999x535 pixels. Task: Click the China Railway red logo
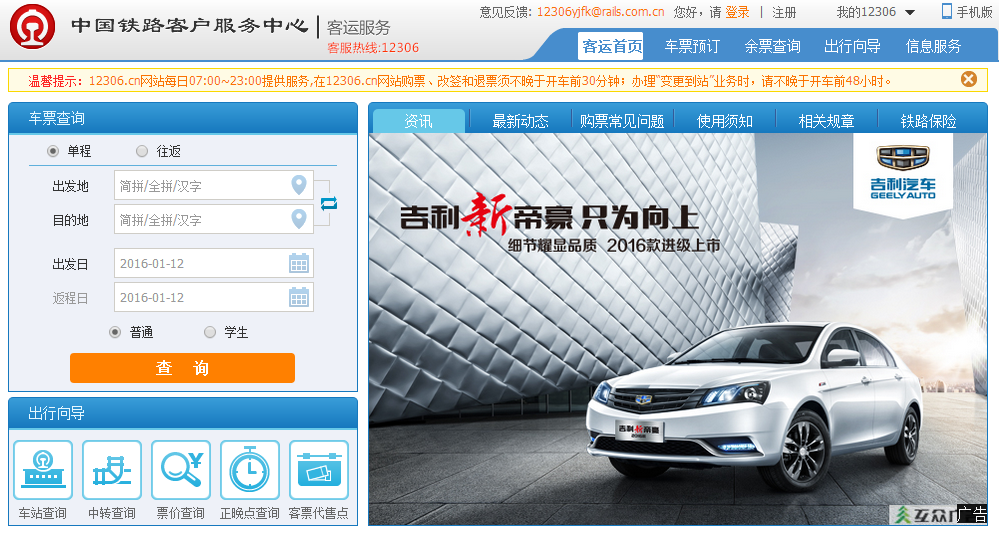32,26
